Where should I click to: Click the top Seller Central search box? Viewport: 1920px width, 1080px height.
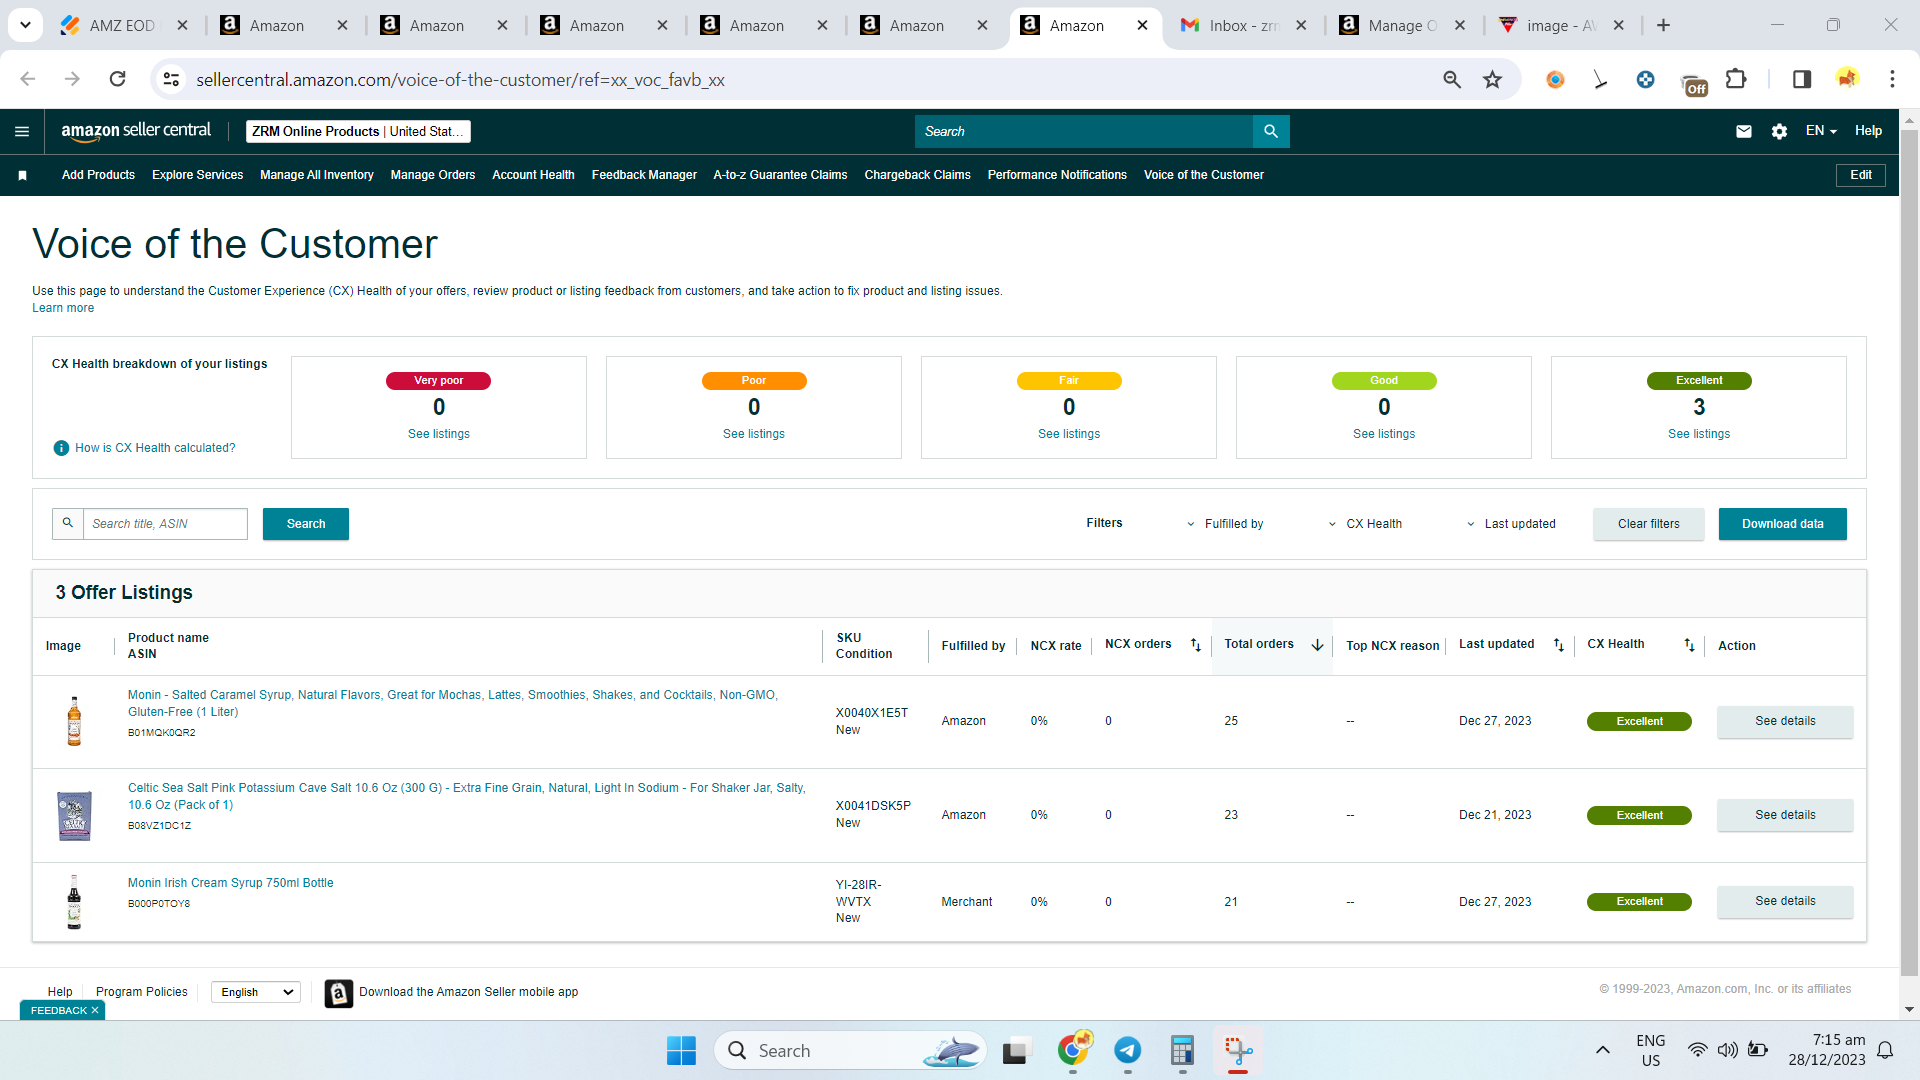(1084, 131)
